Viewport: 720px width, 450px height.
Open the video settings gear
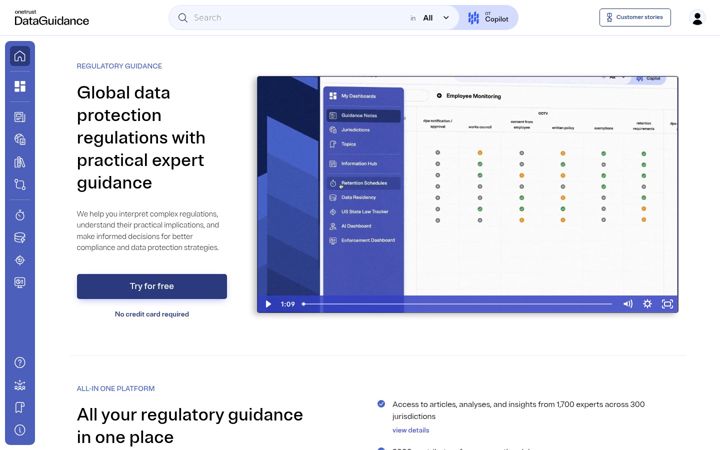pos(647,304)
